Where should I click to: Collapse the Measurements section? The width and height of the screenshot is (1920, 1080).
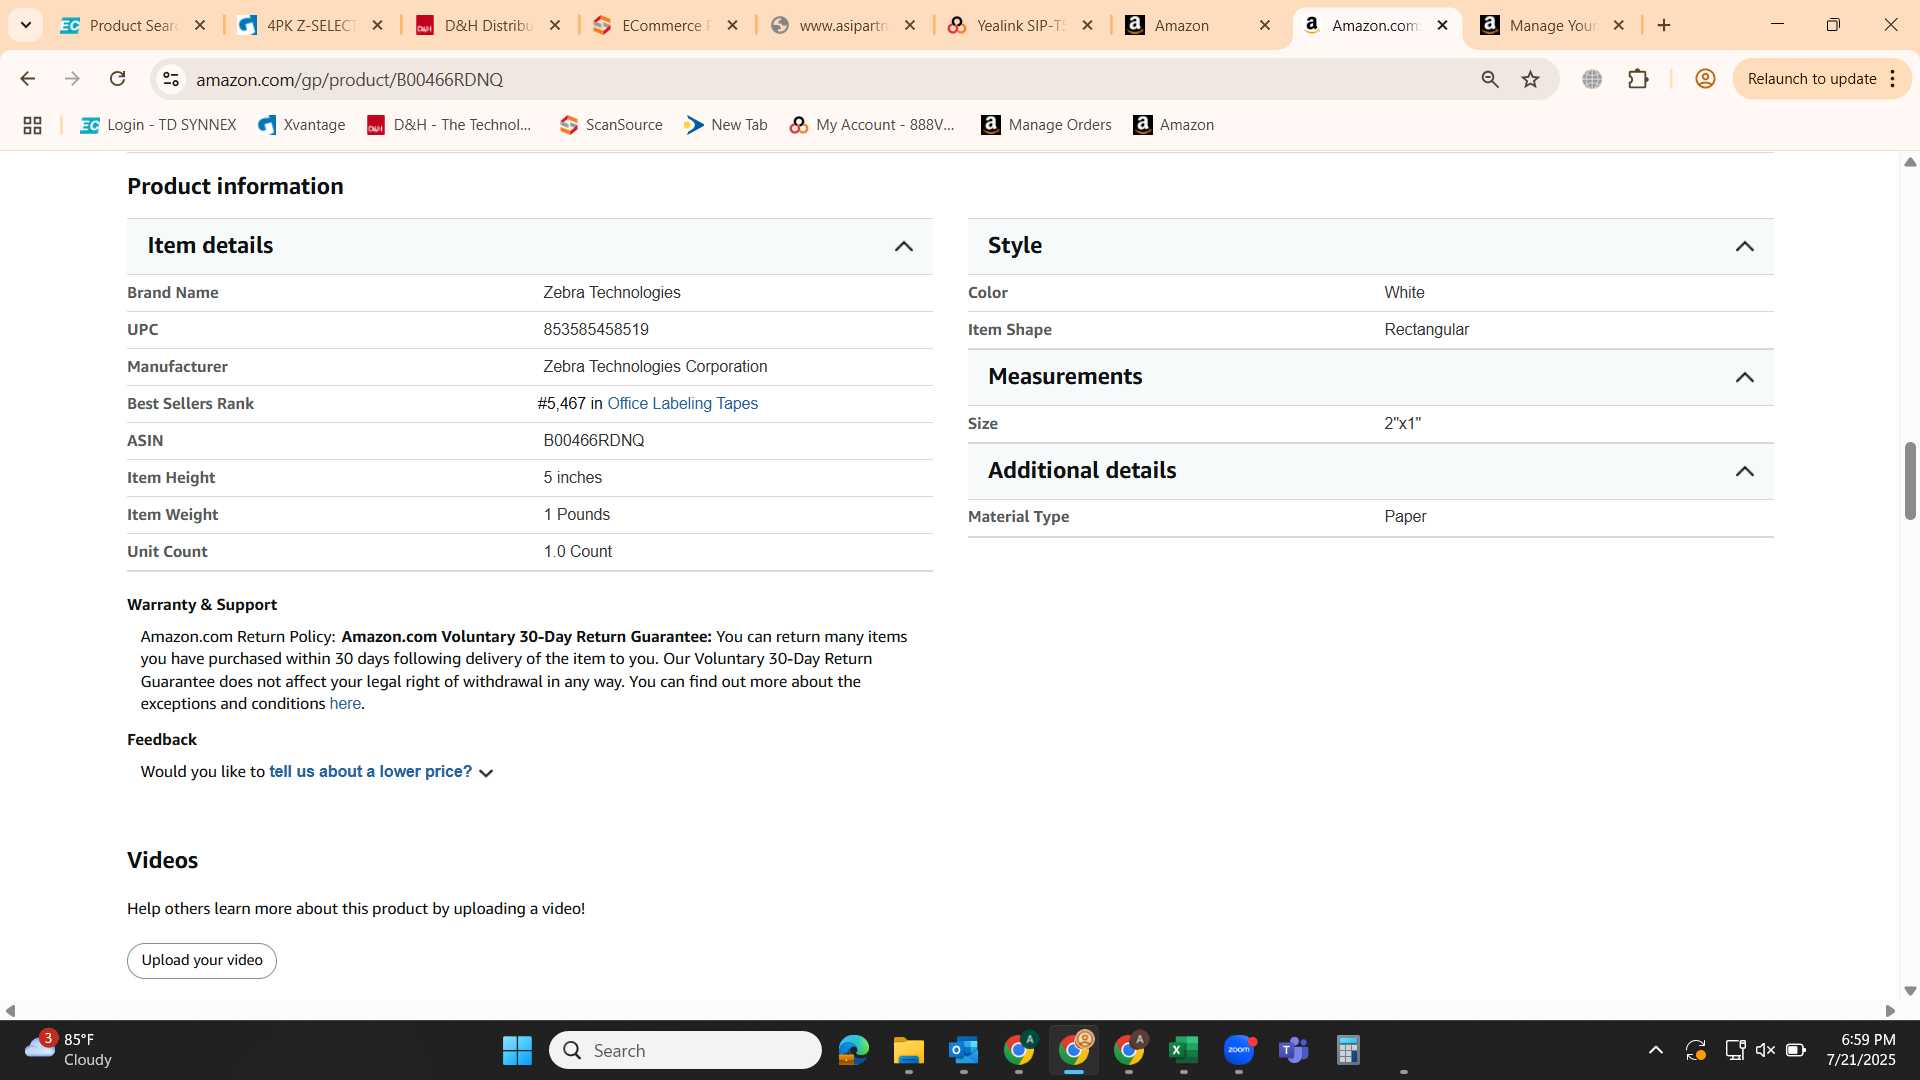tap(1745, 377)
